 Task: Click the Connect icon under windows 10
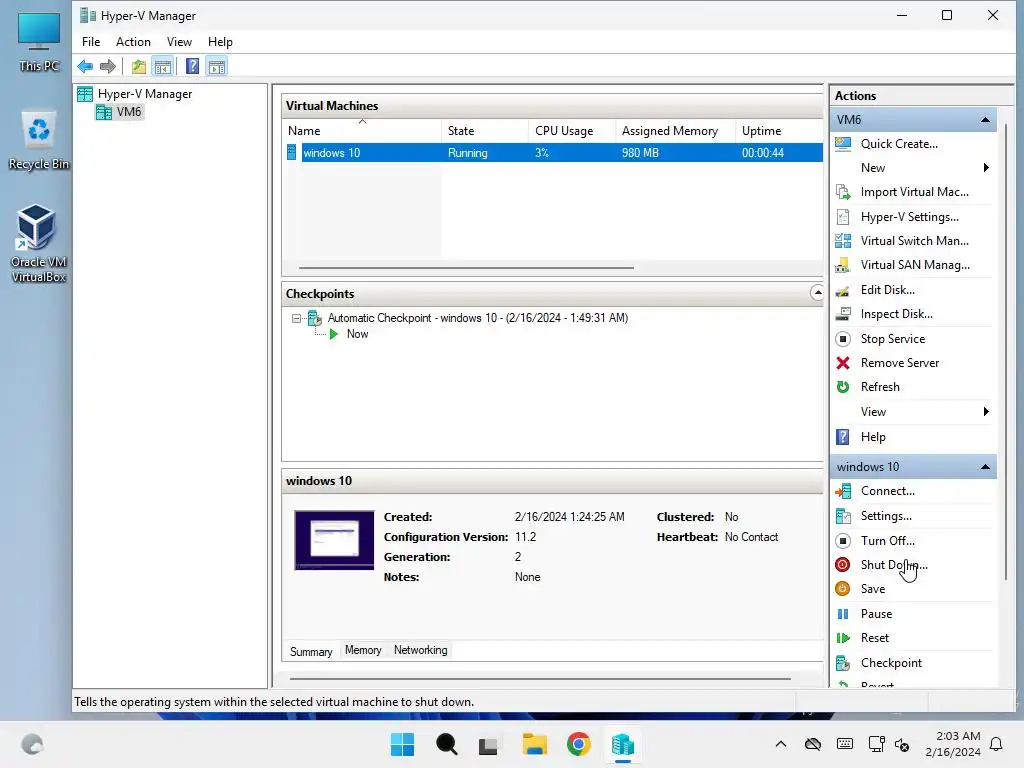843,491
